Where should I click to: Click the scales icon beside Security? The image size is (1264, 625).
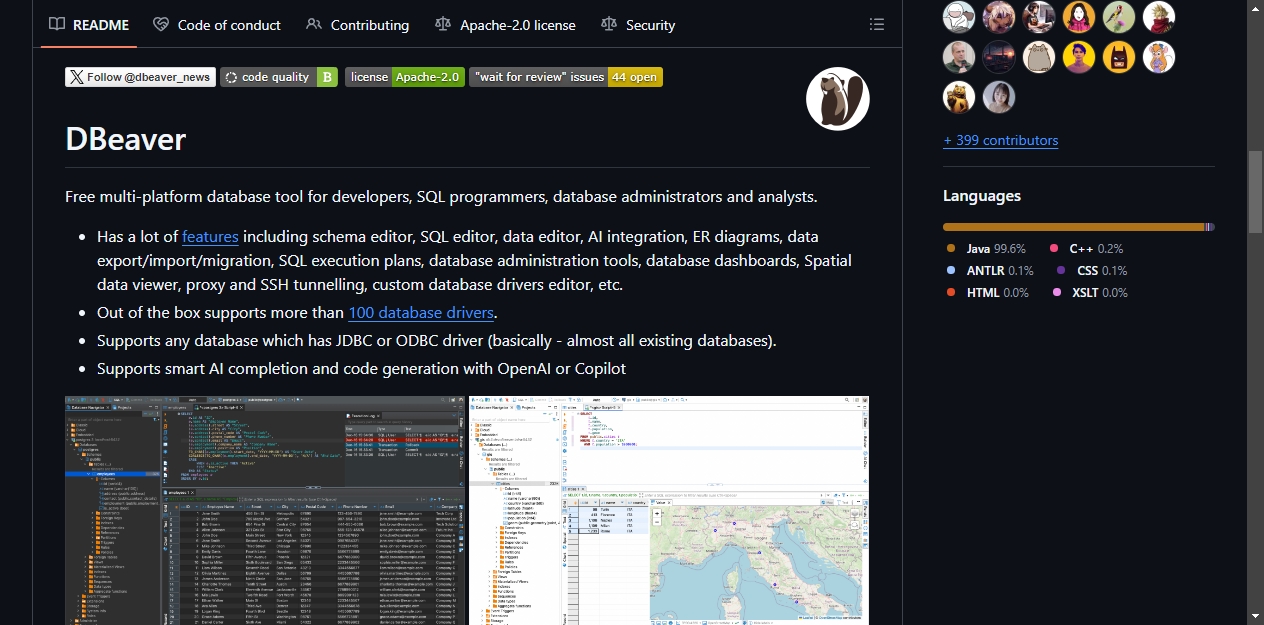pos(609,24)
